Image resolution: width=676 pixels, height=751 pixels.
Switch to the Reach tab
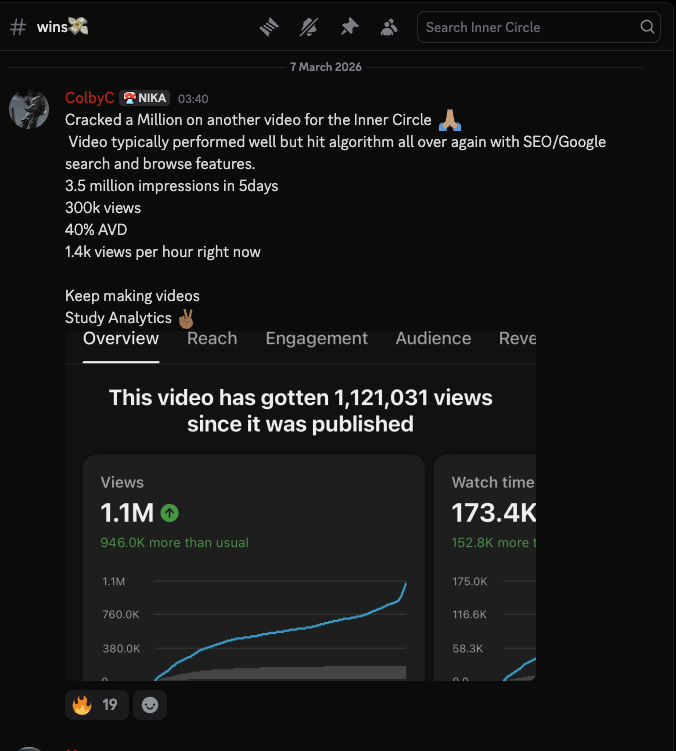tap(212, 338)
